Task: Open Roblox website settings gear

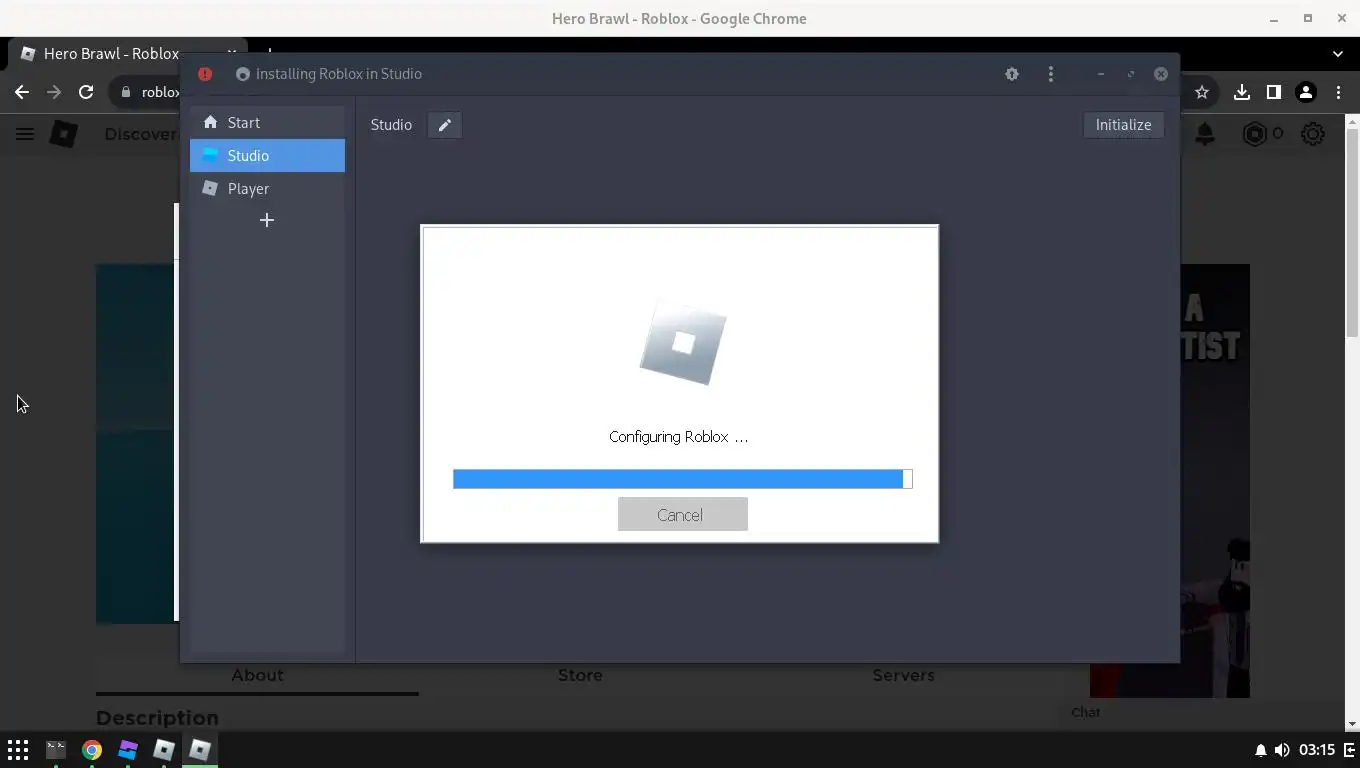Action: coord(1313,134)
